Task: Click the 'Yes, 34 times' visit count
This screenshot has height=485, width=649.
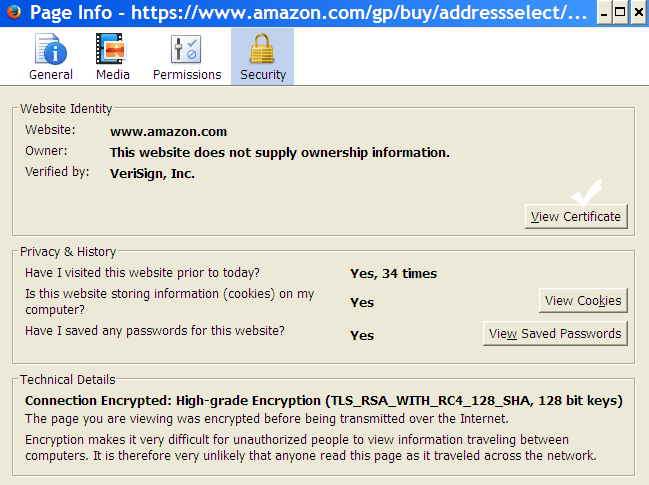Action: [x=393, y=274]
